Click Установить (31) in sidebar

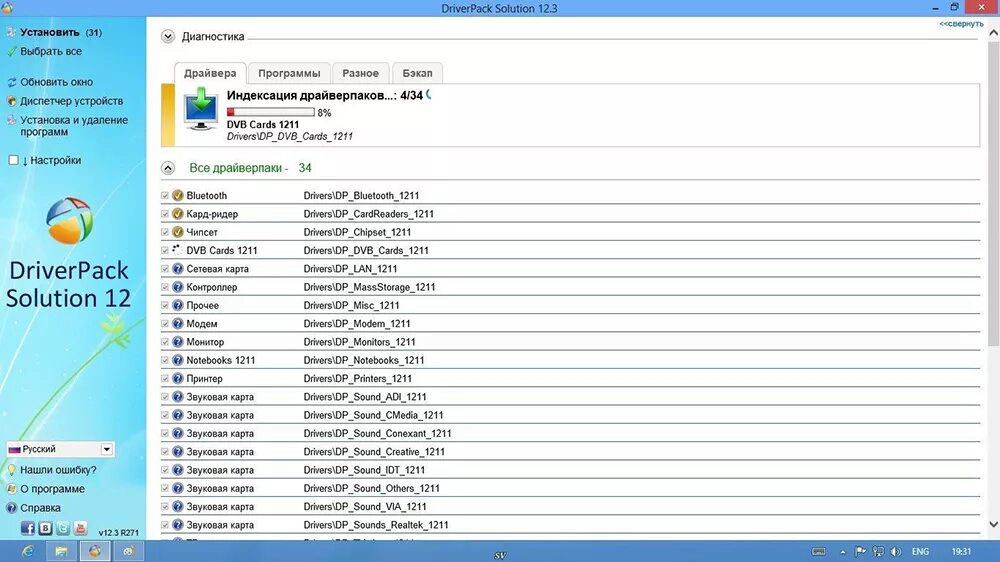(61, 32)
